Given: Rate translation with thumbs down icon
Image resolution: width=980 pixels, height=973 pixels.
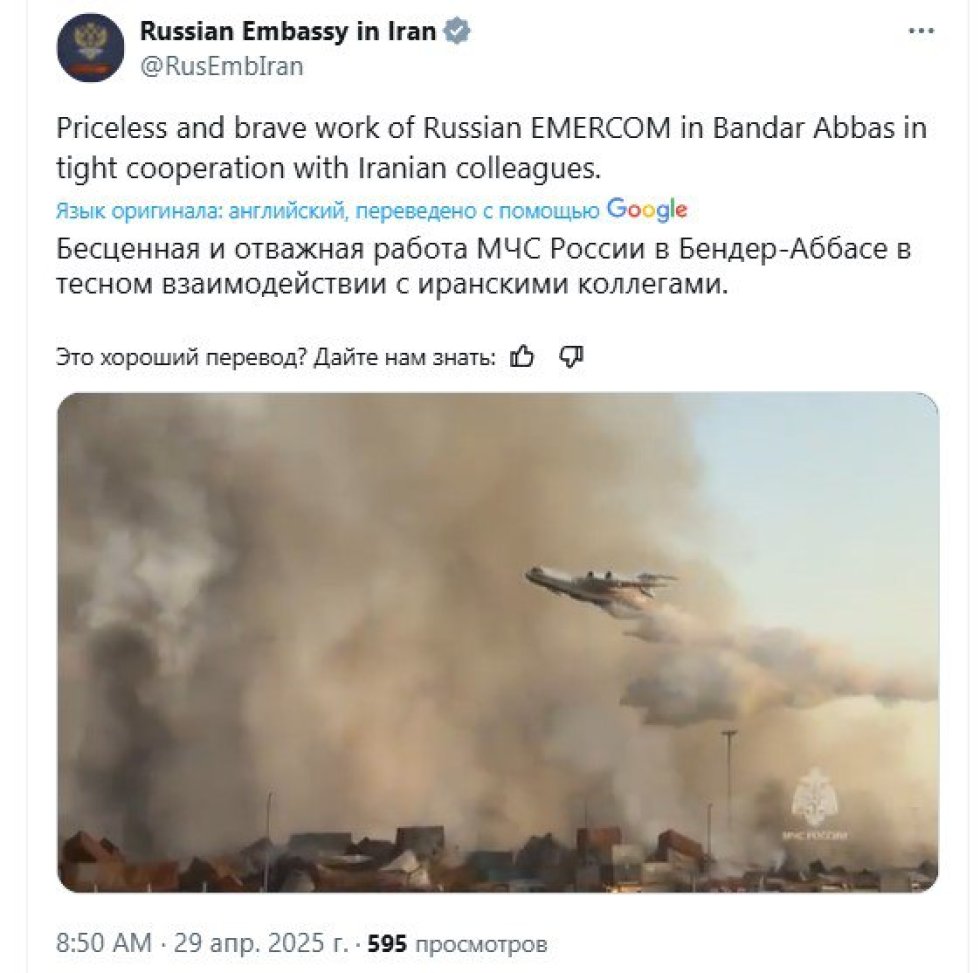Looking at the screenshot, I should click(x=571, y=357).
